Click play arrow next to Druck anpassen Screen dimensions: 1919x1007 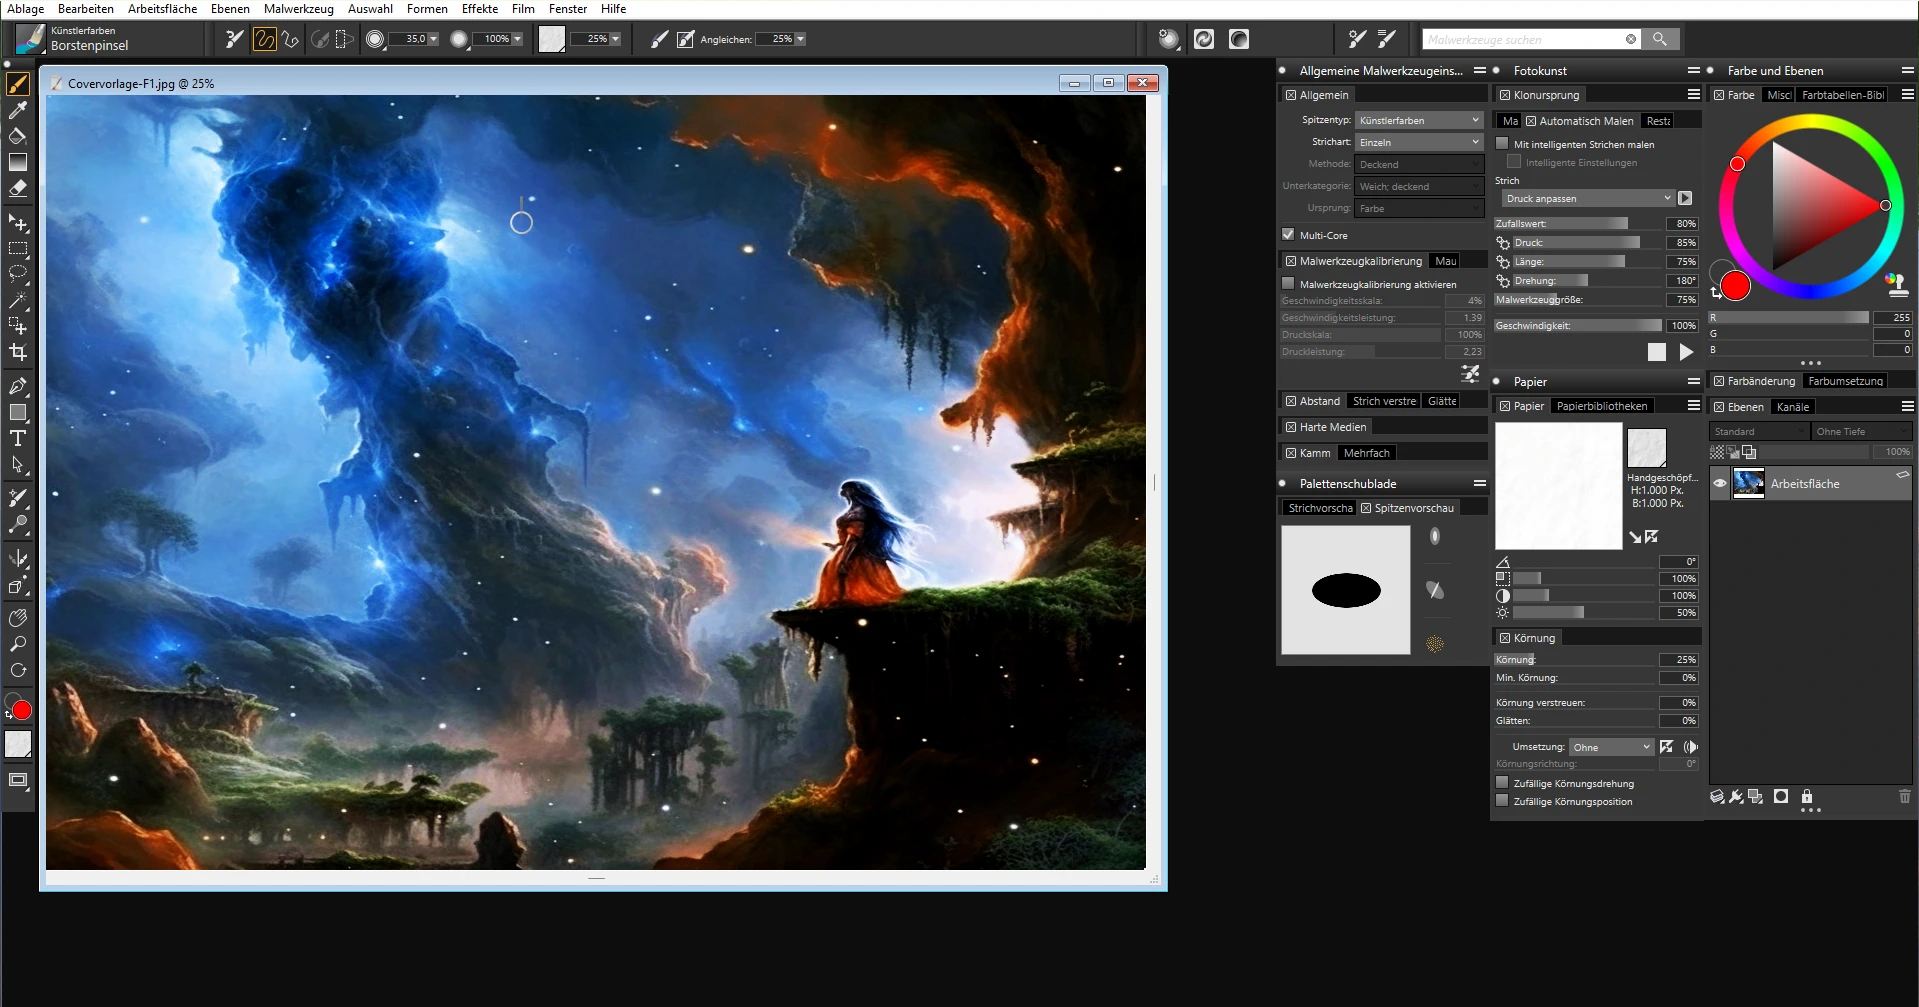(x=1685, y=198)
